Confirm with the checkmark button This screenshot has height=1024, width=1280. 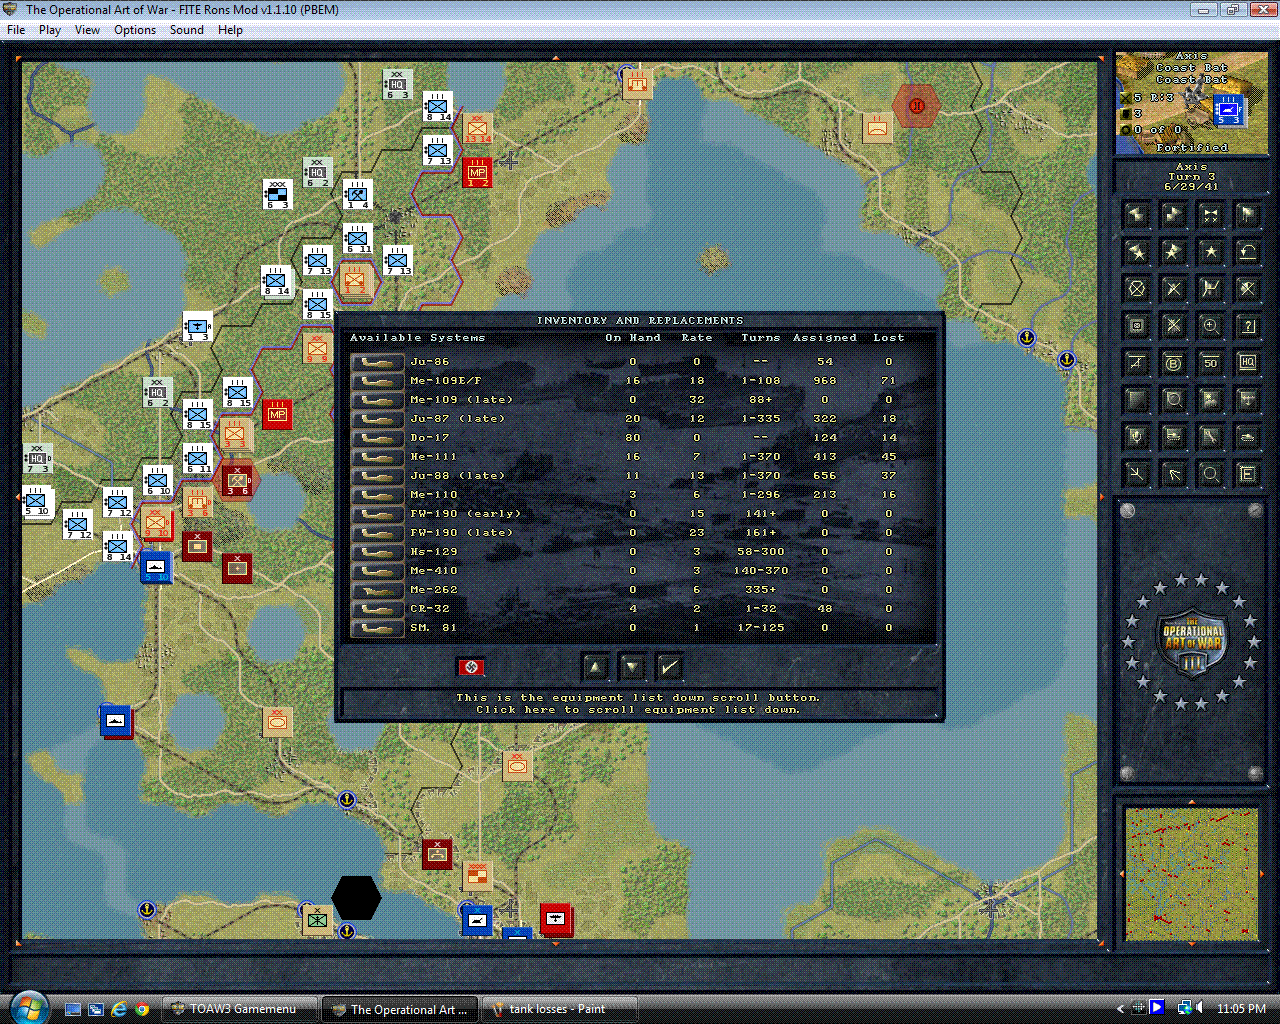669,666
